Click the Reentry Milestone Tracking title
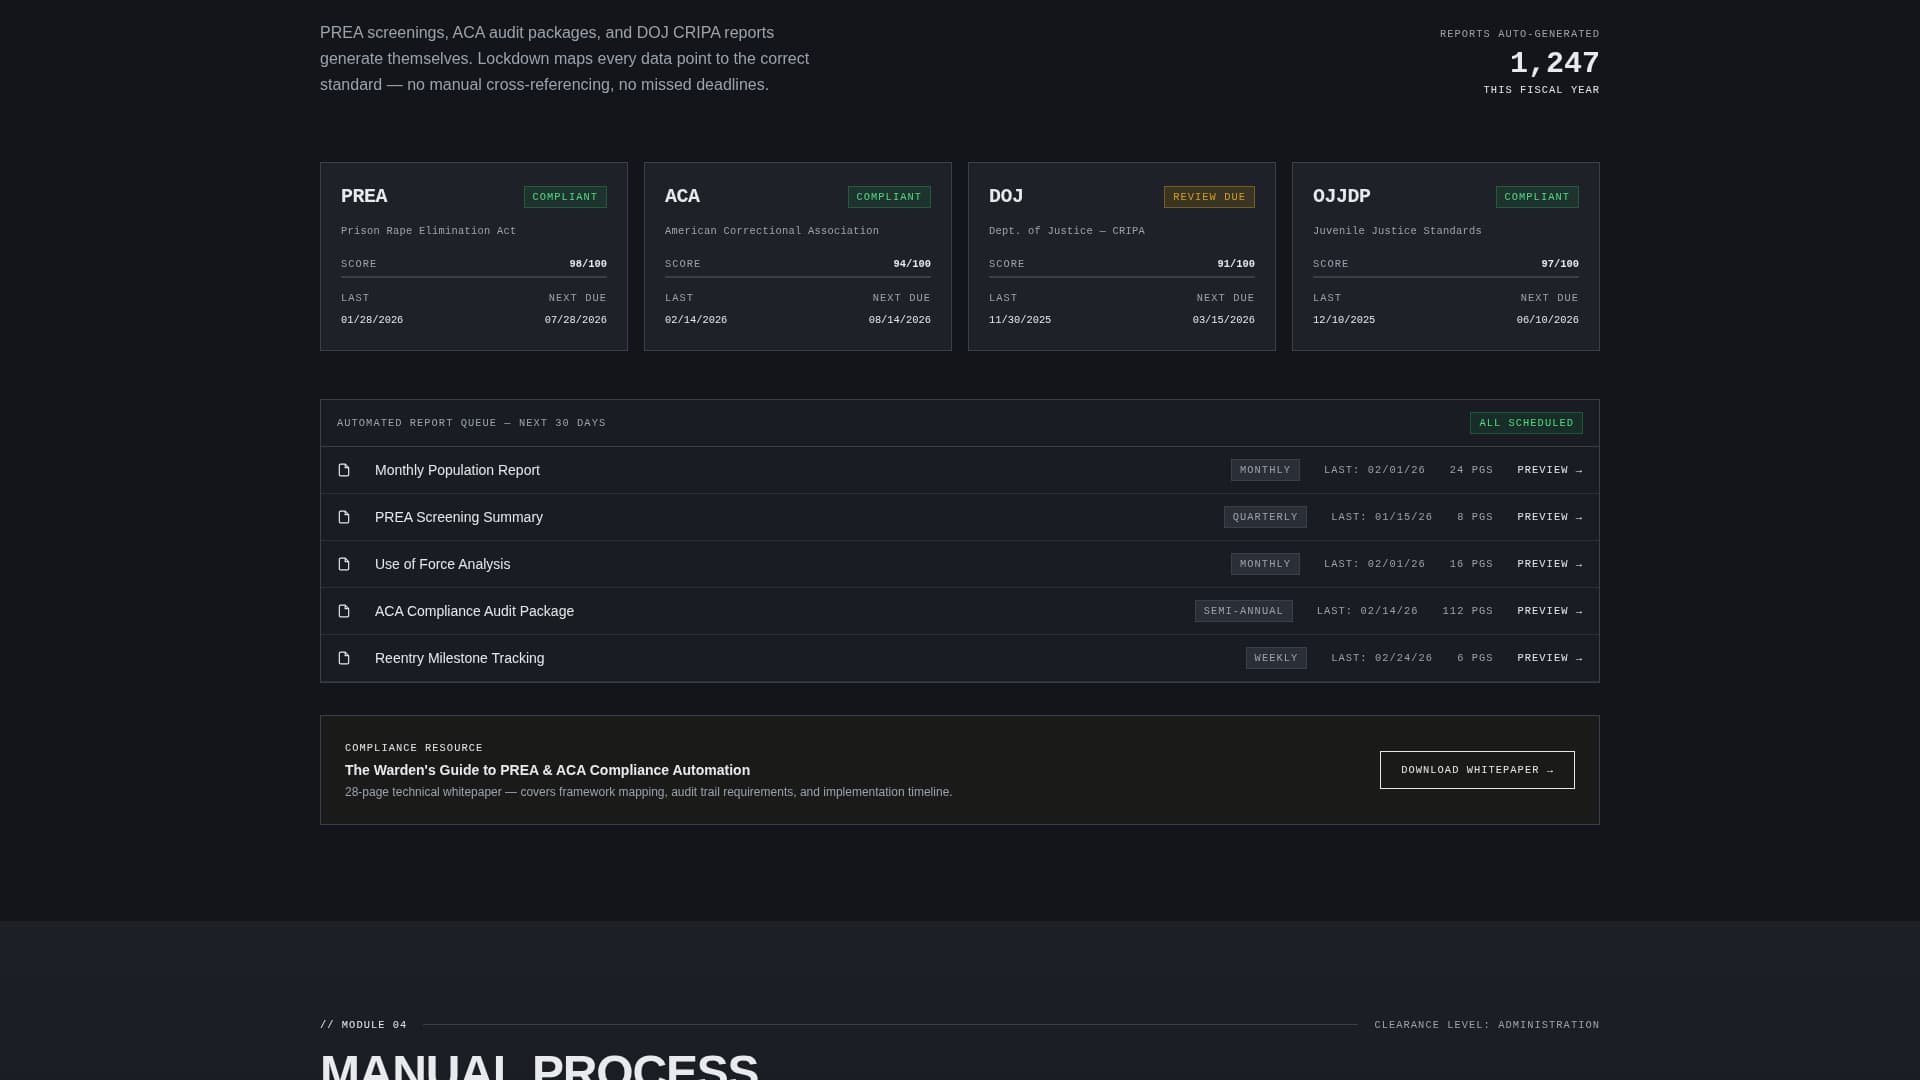This screenshot has width=1920, height=1080. [x=459, y=658]
